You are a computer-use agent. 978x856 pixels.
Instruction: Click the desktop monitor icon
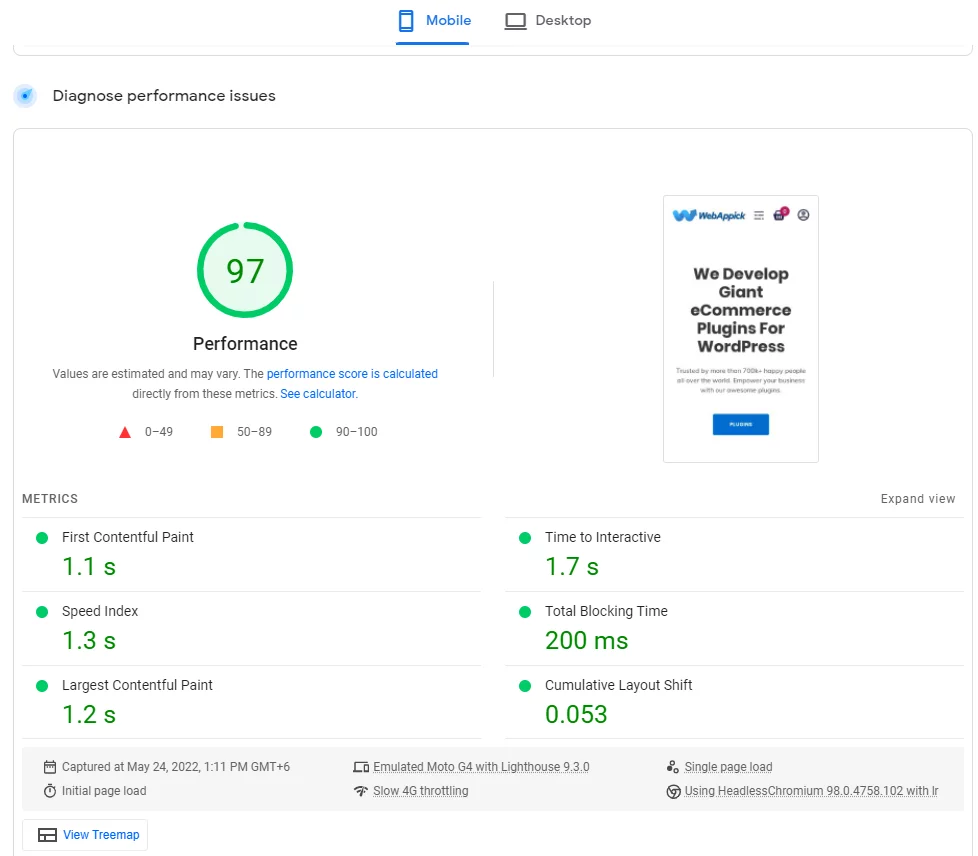[515, 21]
